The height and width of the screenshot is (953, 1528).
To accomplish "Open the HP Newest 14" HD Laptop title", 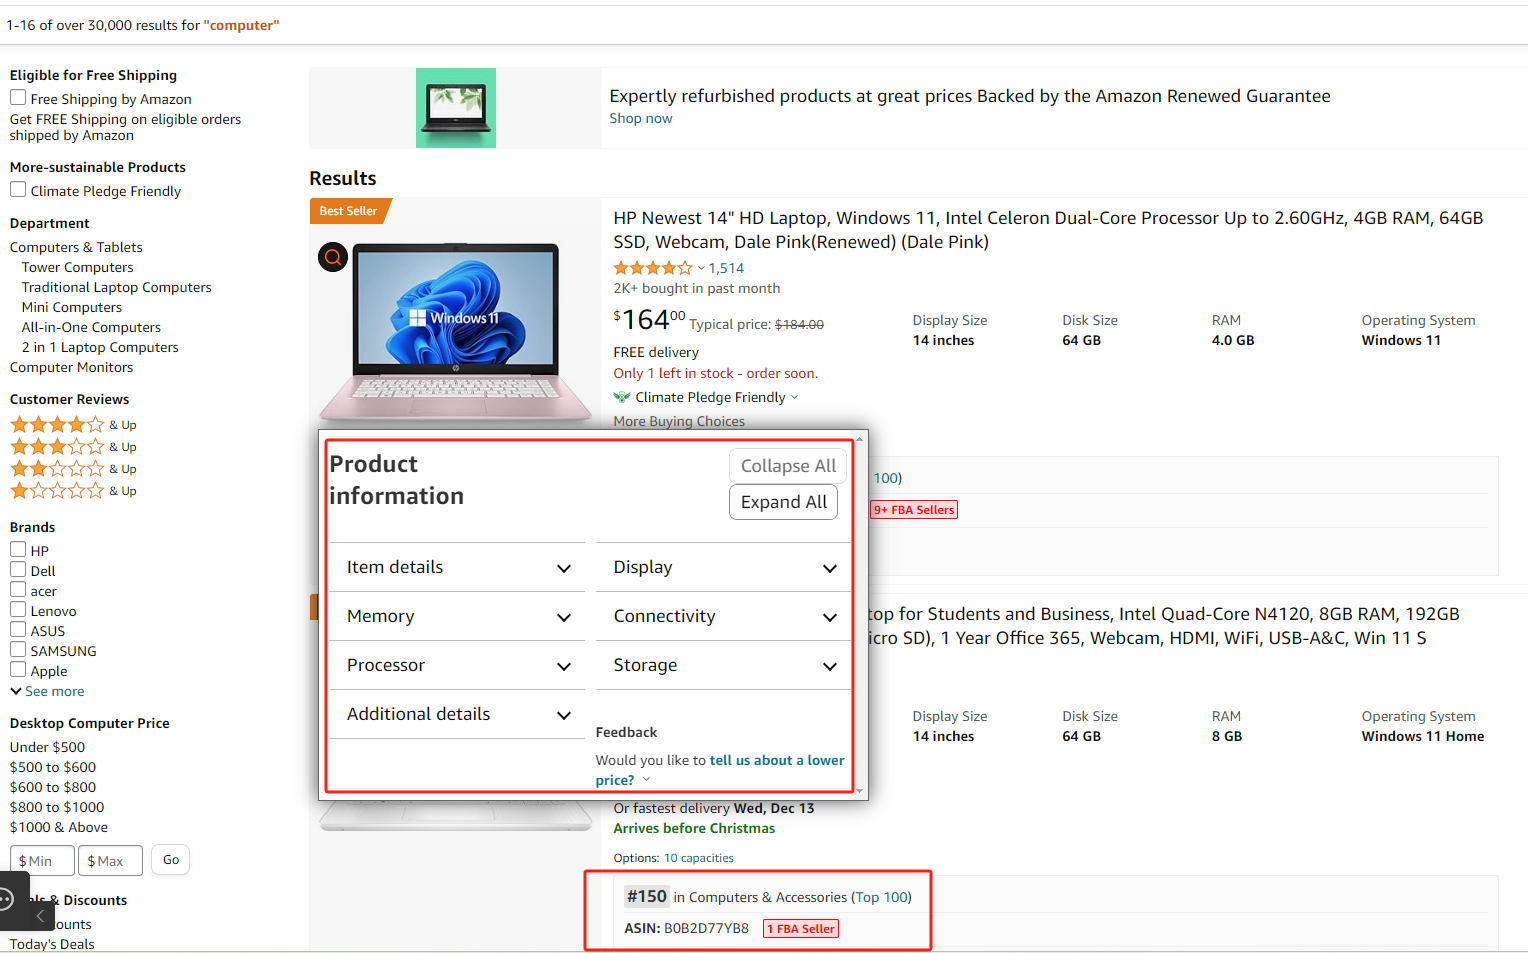I will tap(1048, 230).
